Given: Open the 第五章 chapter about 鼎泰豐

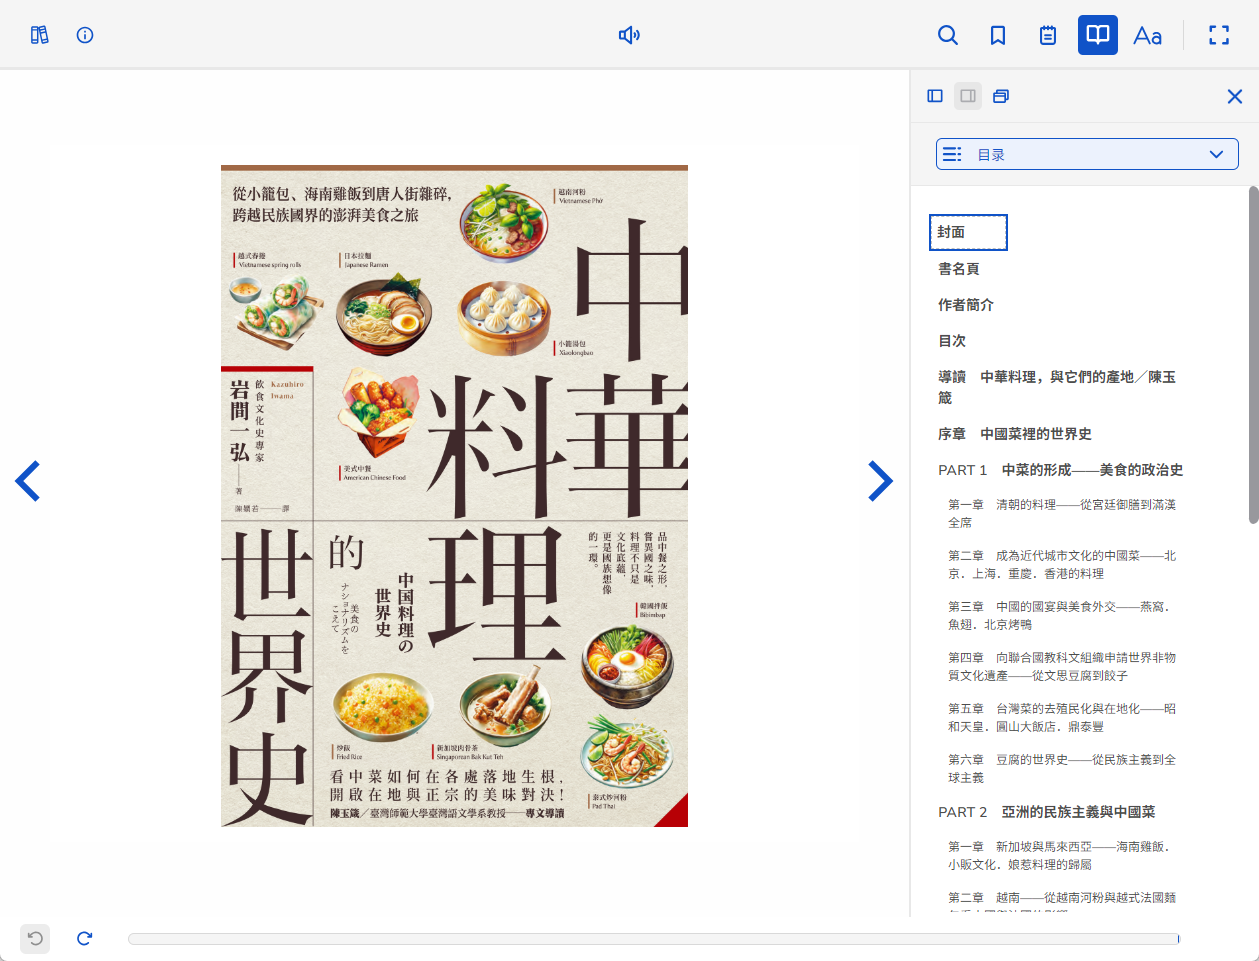Looking at the screenshot, I should click(1060, 717).
